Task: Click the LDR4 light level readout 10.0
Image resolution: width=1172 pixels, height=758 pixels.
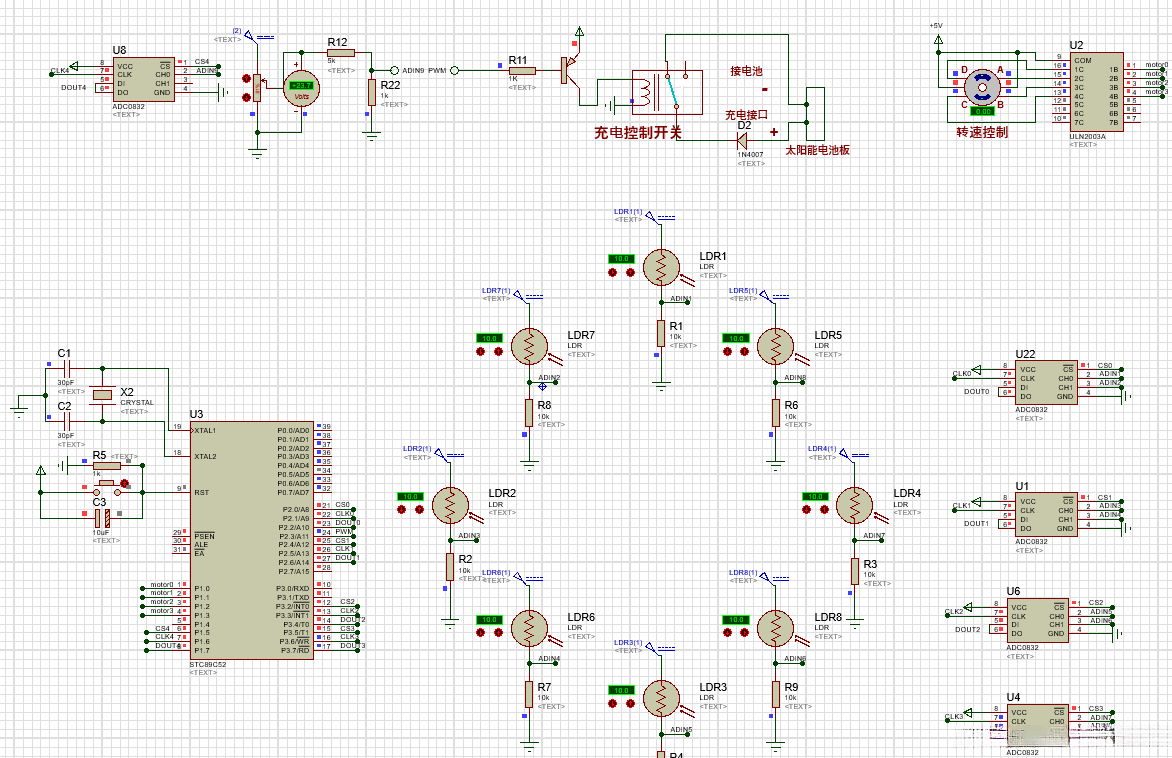Action: tap(815, 496)
